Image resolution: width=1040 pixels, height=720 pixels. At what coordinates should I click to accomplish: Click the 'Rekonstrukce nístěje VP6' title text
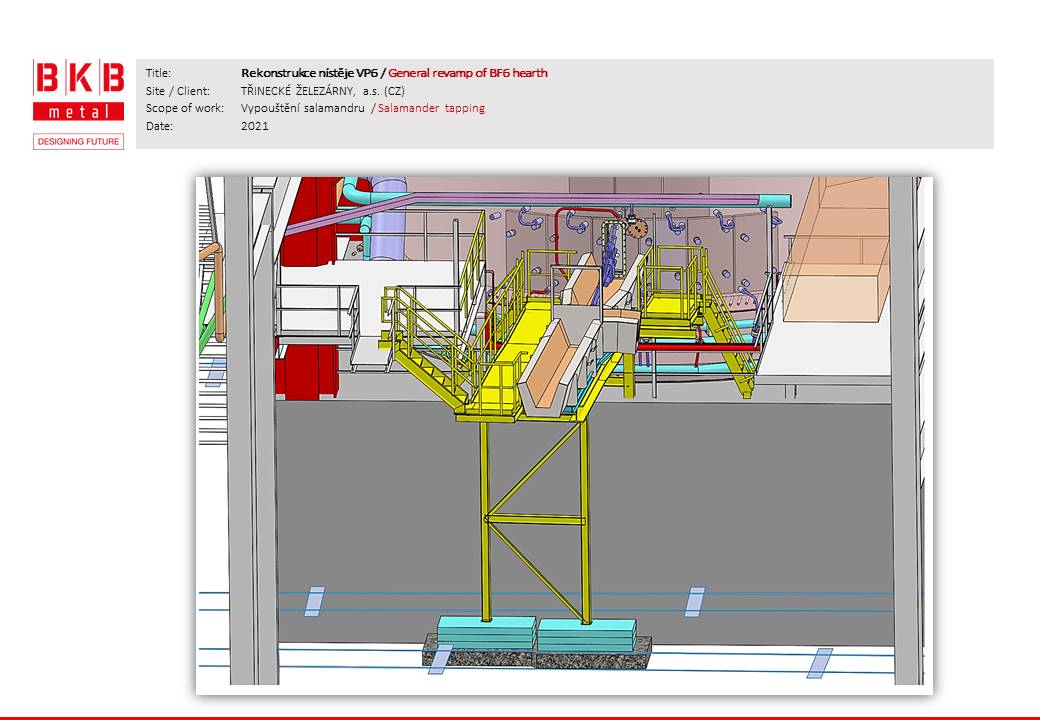(x=309, y=73)
